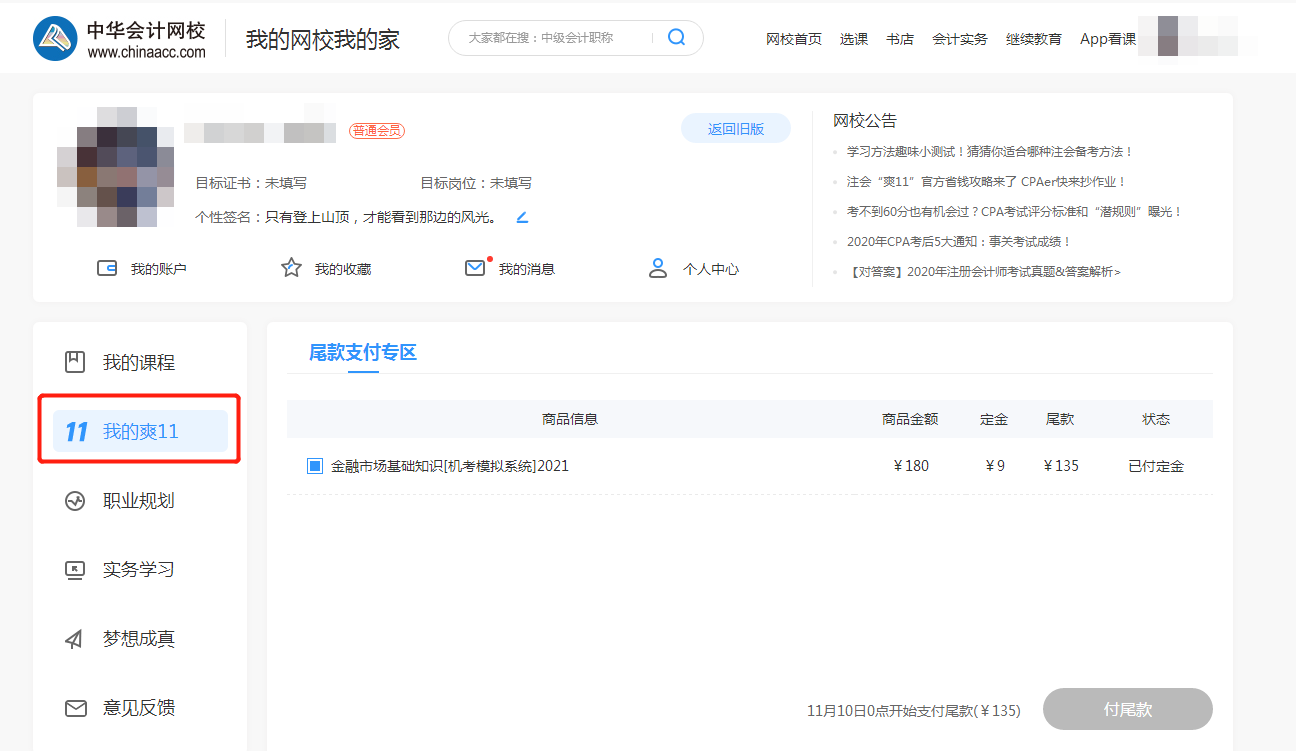This screenshot has width=1296, height=751.
Task: Select 继续教育 from the top menu
Action: [x=1034, y=39]
